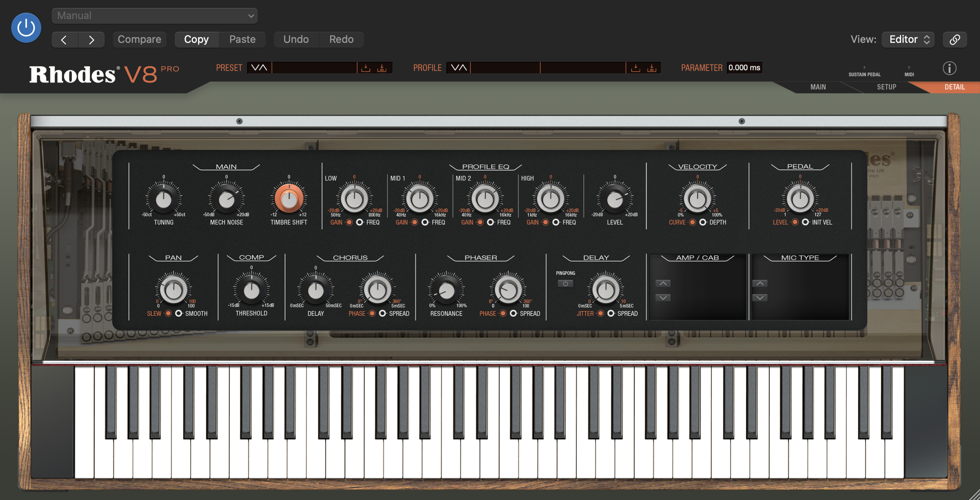Select Delay JITTER radio button
This screenshot has width=980, height=500.
pos(600,313)
